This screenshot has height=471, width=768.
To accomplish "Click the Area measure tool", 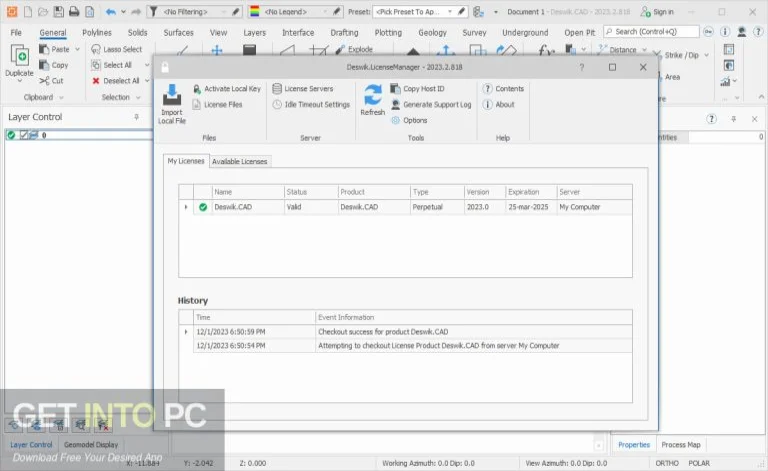I will coord(672,77).
